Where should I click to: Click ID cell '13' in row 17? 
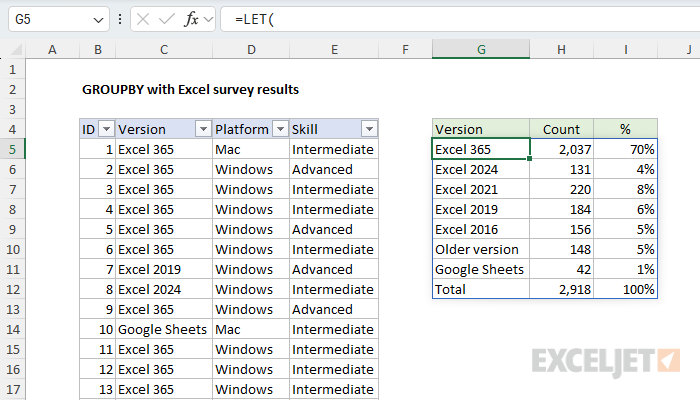coord(98,390)
